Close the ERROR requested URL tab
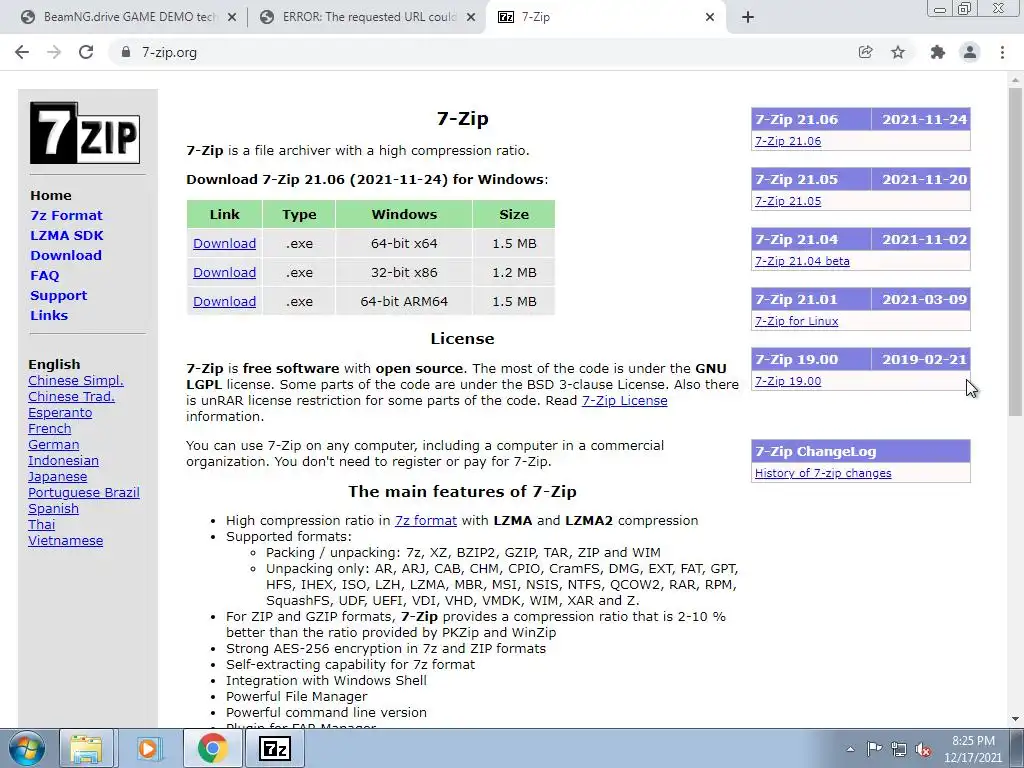This screenshot has height=768, width=1024. [471, 18]
